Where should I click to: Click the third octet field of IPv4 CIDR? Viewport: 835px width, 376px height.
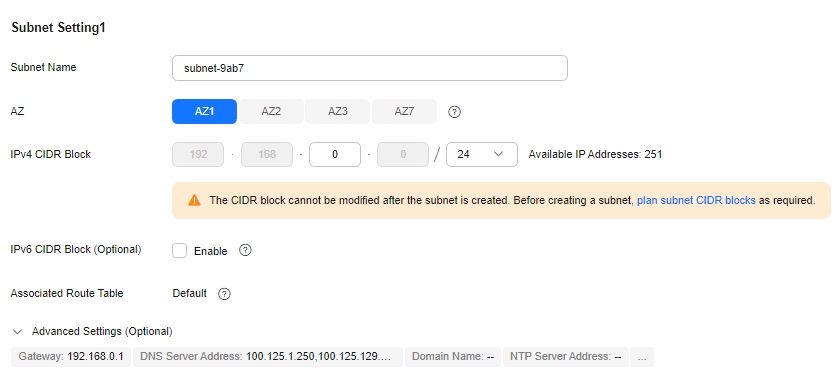(335, 154)
